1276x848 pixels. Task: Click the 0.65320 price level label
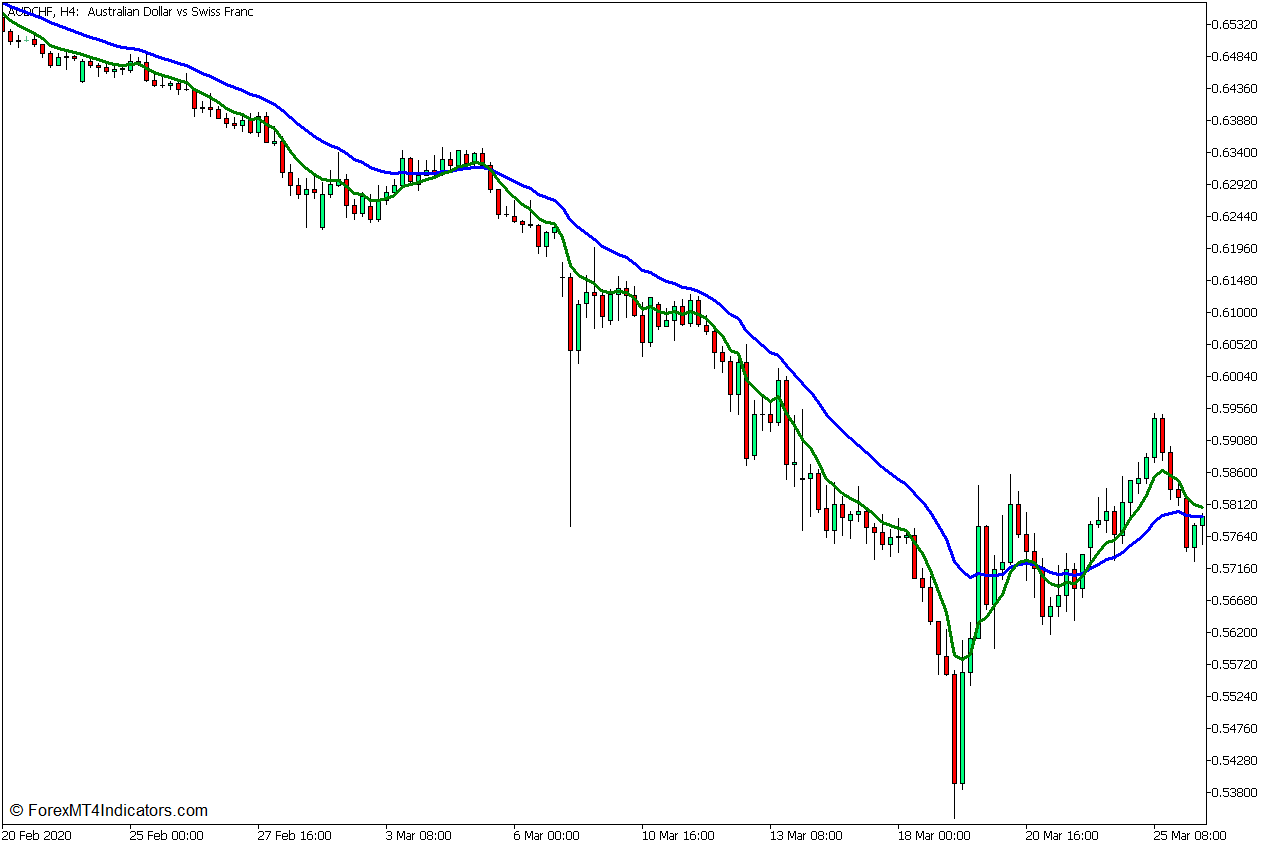1233,24
